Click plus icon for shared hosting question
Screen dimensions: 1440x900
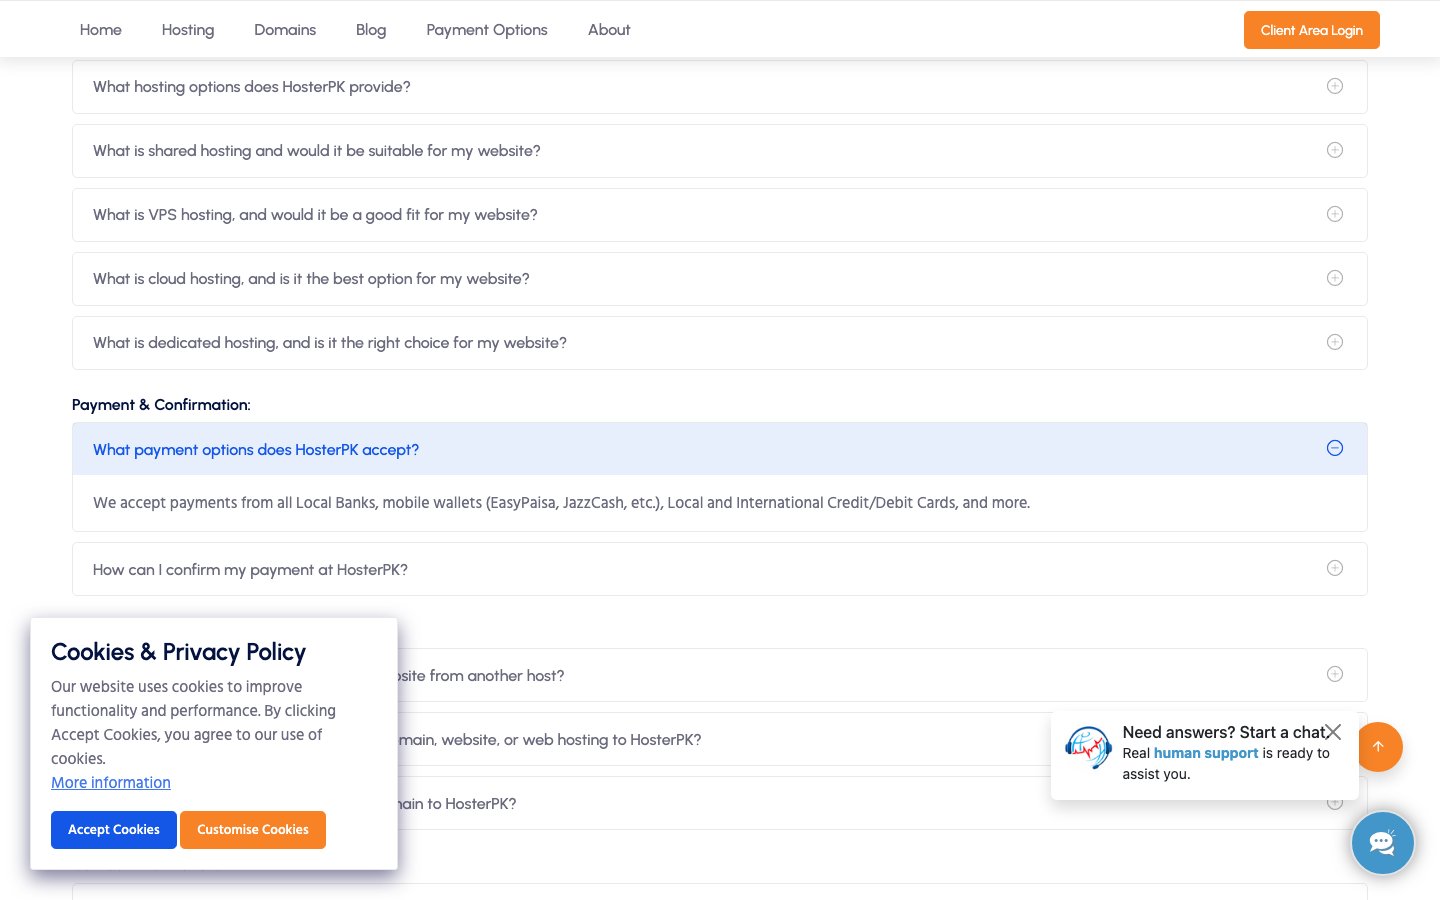pyautogui.click(x=1334, y=150)
